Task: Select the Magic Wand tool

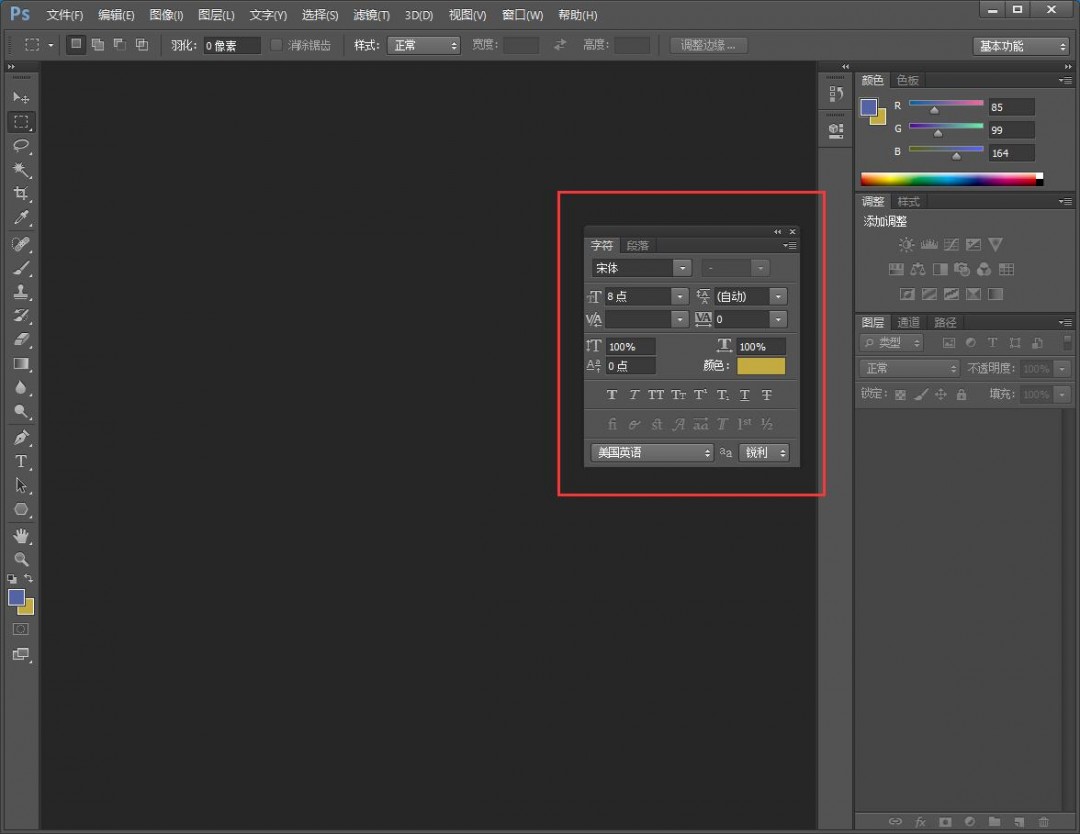Action: pos(21,170)
